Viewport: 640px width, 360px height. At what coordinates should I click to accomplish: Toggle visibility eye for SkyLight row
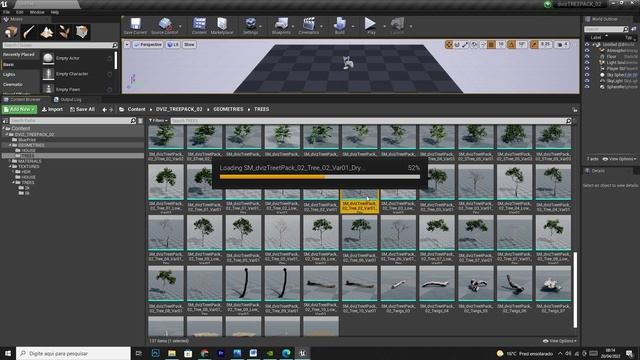point(587,81)
